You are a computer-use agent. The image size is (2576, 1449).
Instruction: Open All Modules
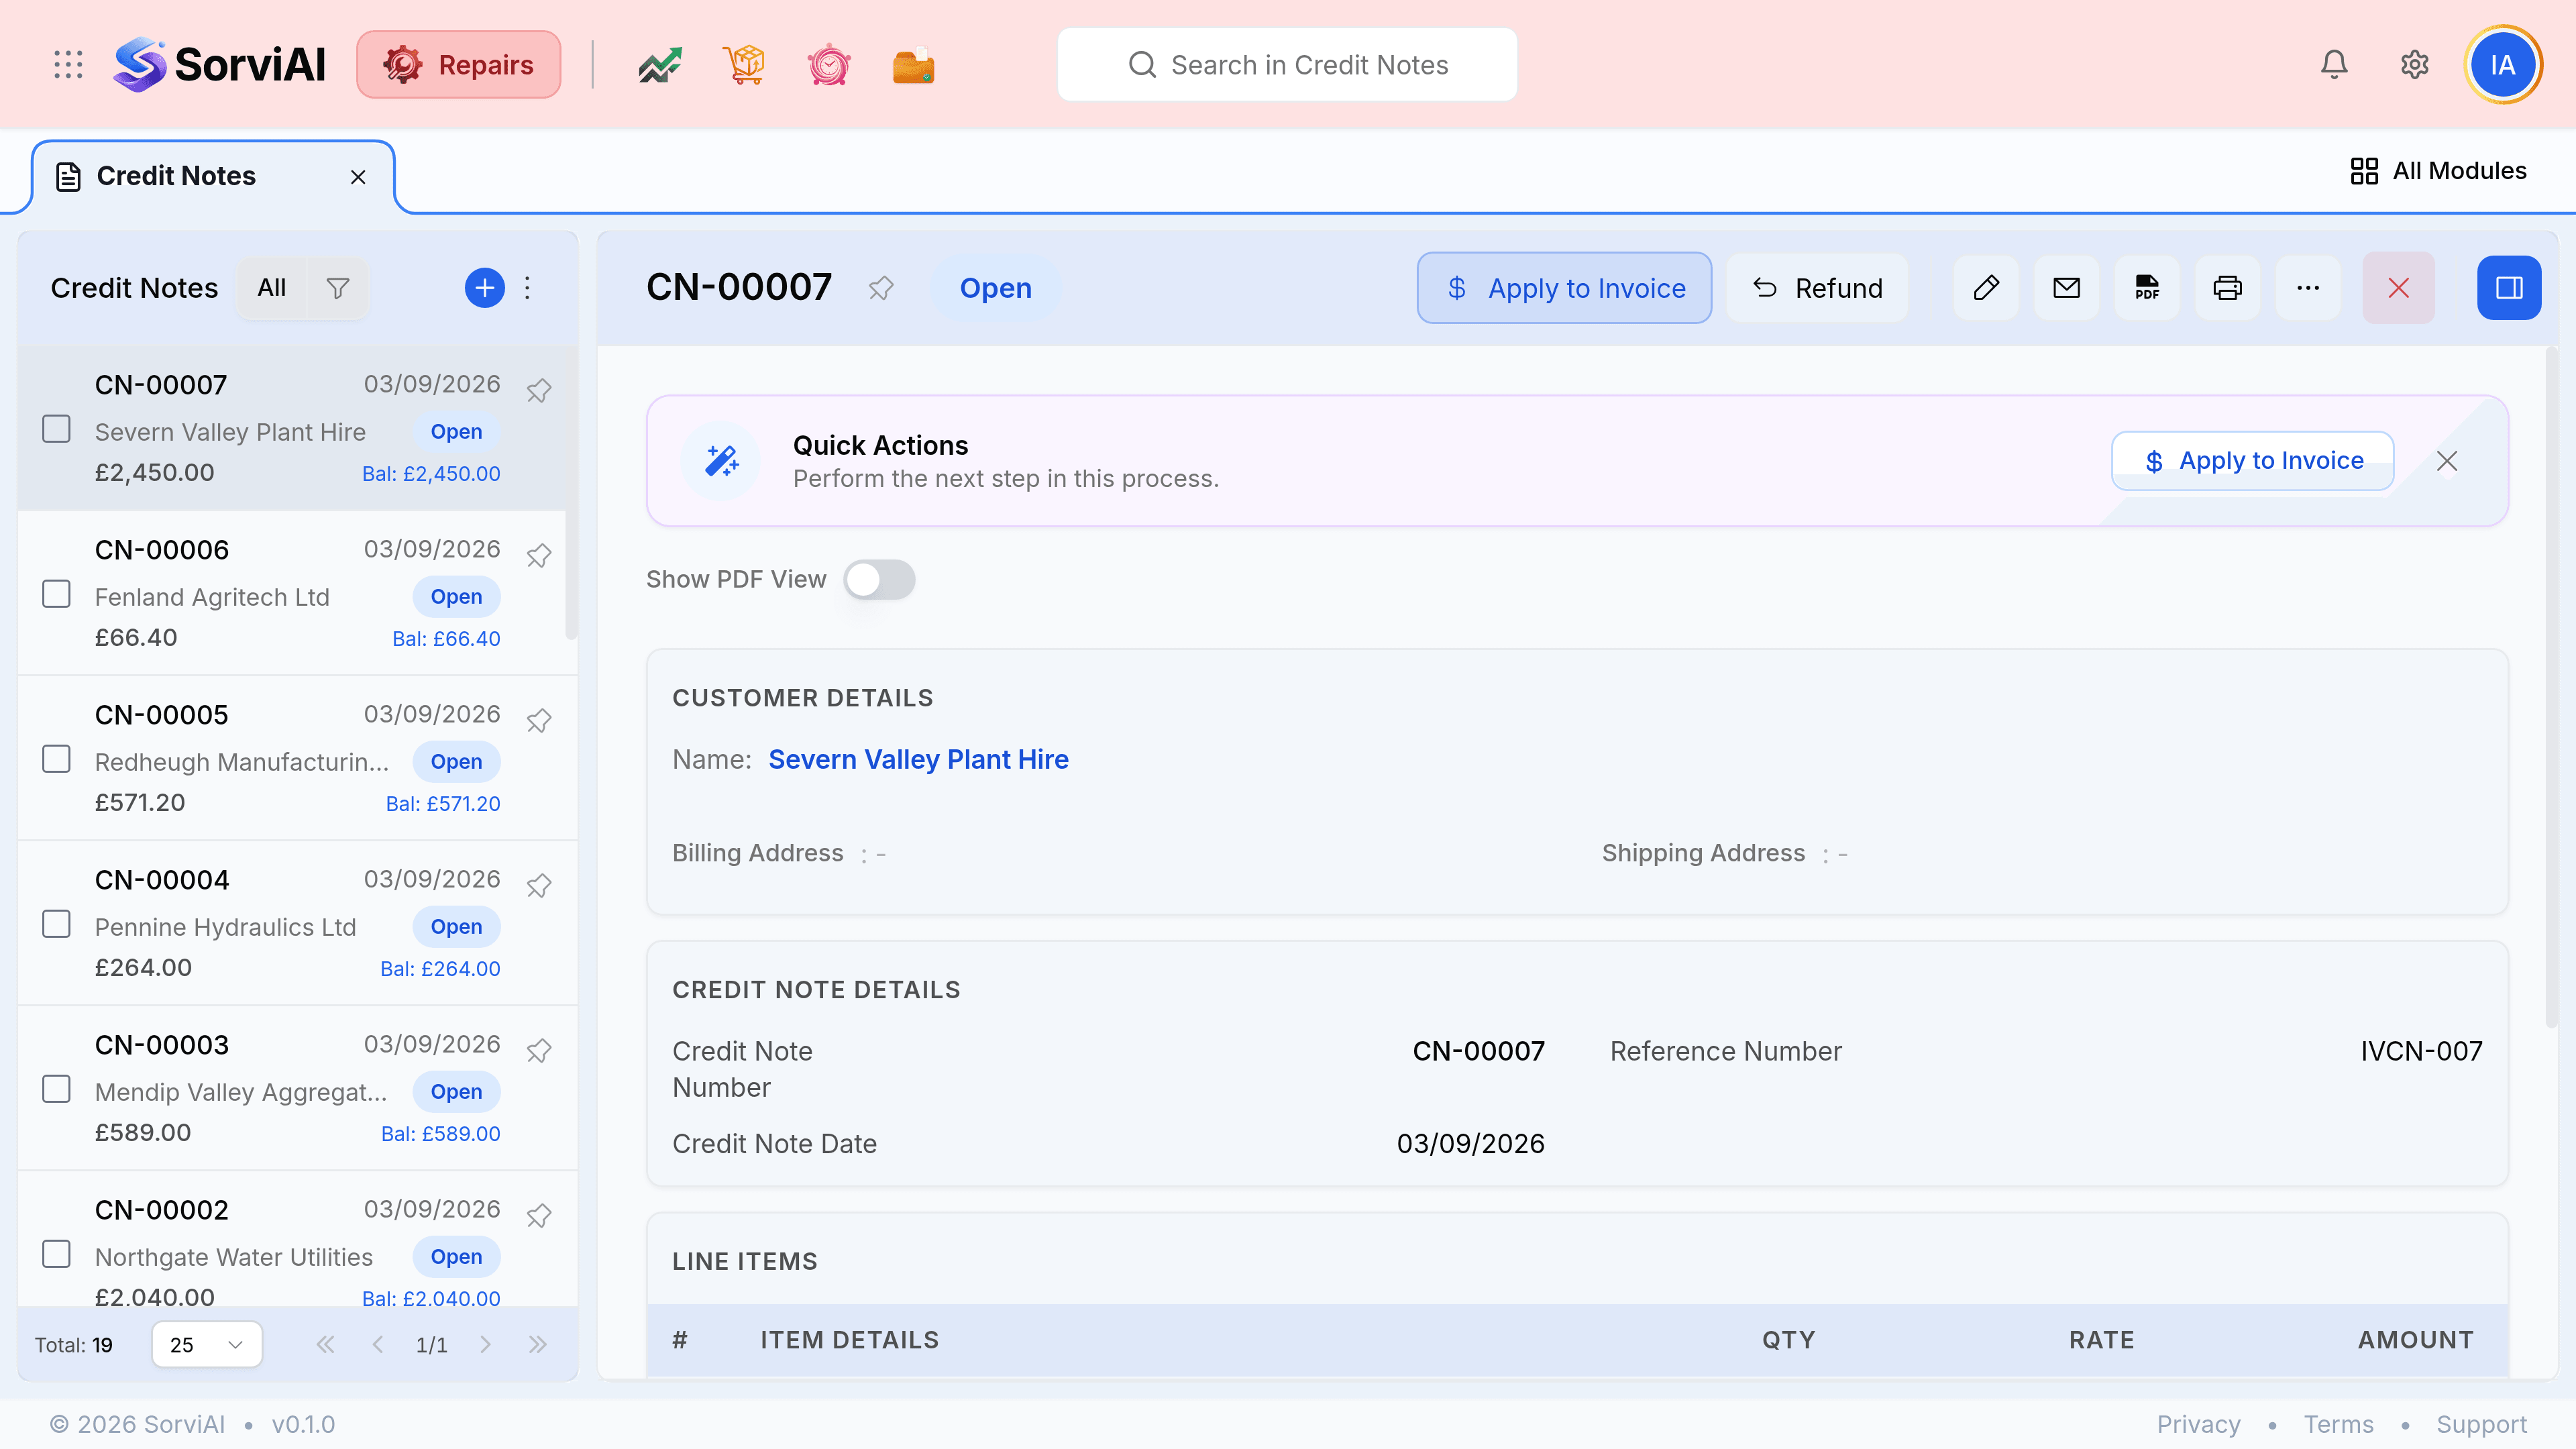click(2438, 171)
